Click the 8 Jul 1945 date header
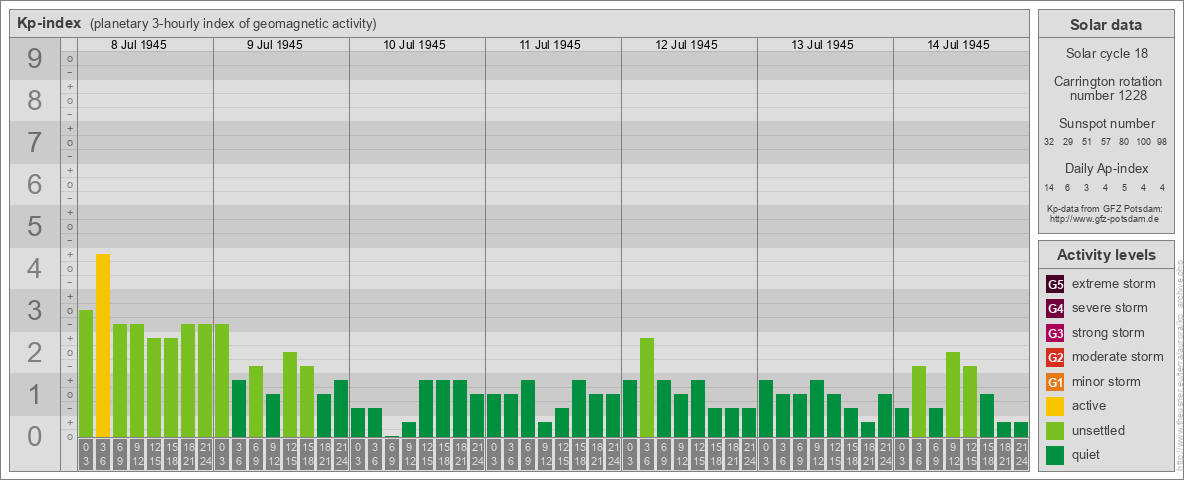Viewport: 1184px width, 480px height. [x=139, y=45]
